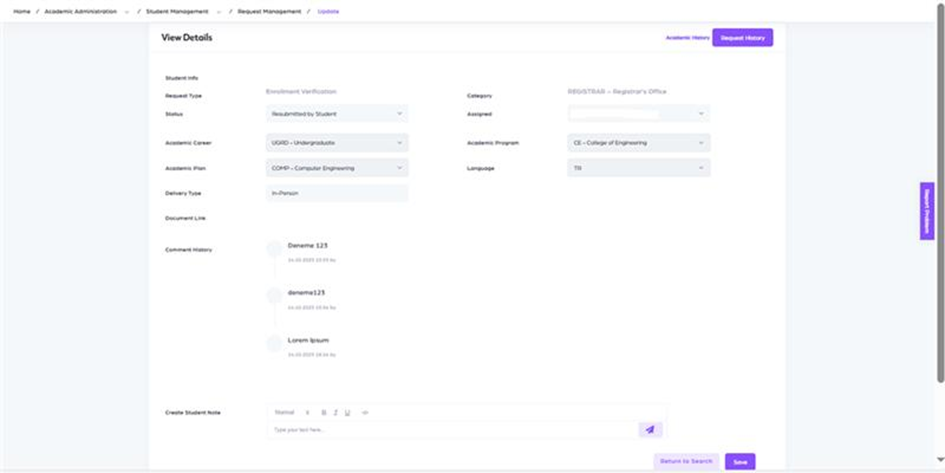This screenshot has width=945, height=473.
Task: Expand the Academic Plan dropdown
Action: (x=337, y=168)
